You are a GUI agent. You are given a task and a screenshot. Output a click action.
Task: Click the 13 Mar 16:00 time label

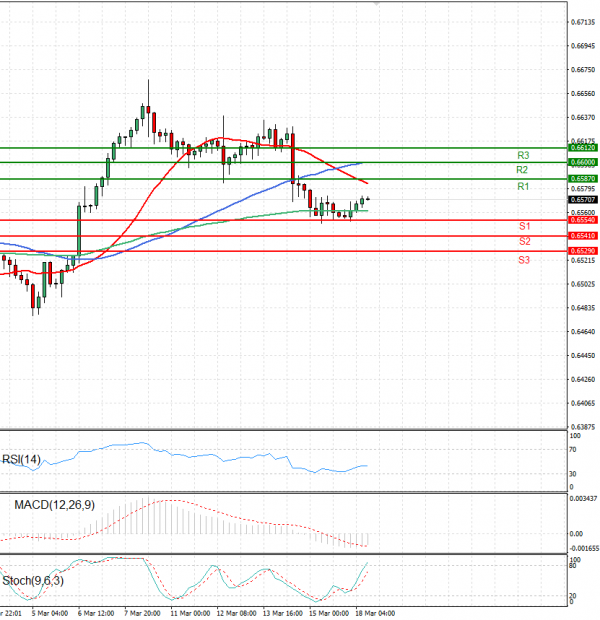pyautogui.click(x=283, y=614)
